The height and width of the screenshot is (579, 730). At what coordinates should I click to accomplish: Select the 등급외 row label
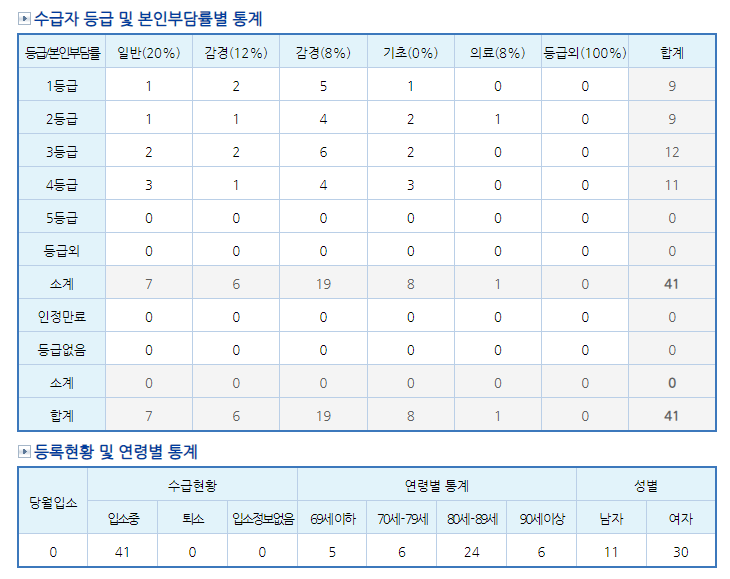(62, 251)
